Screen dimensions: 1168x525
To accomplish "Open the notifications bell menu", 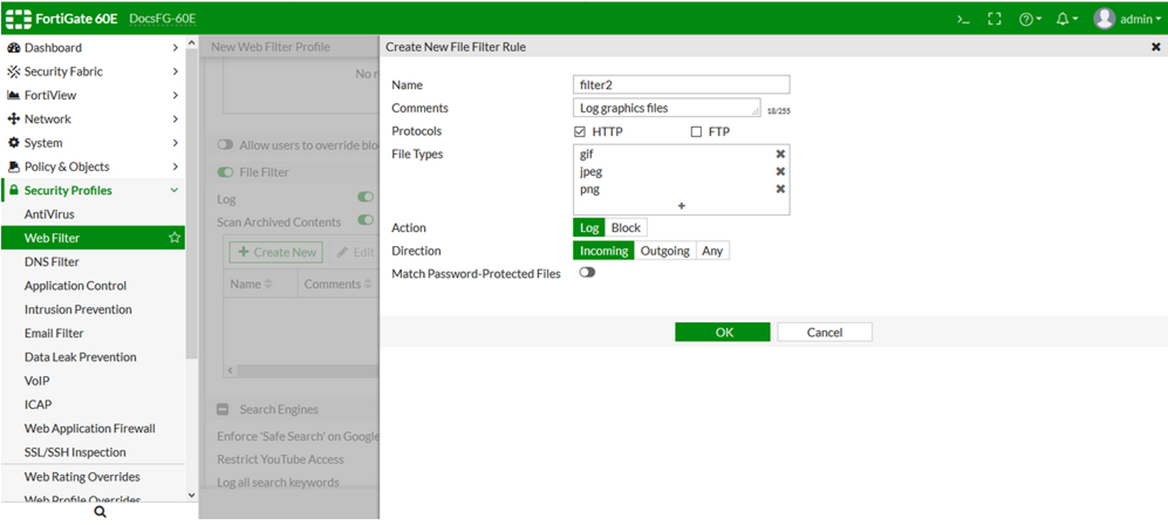I will click(x=1067, y=19).
